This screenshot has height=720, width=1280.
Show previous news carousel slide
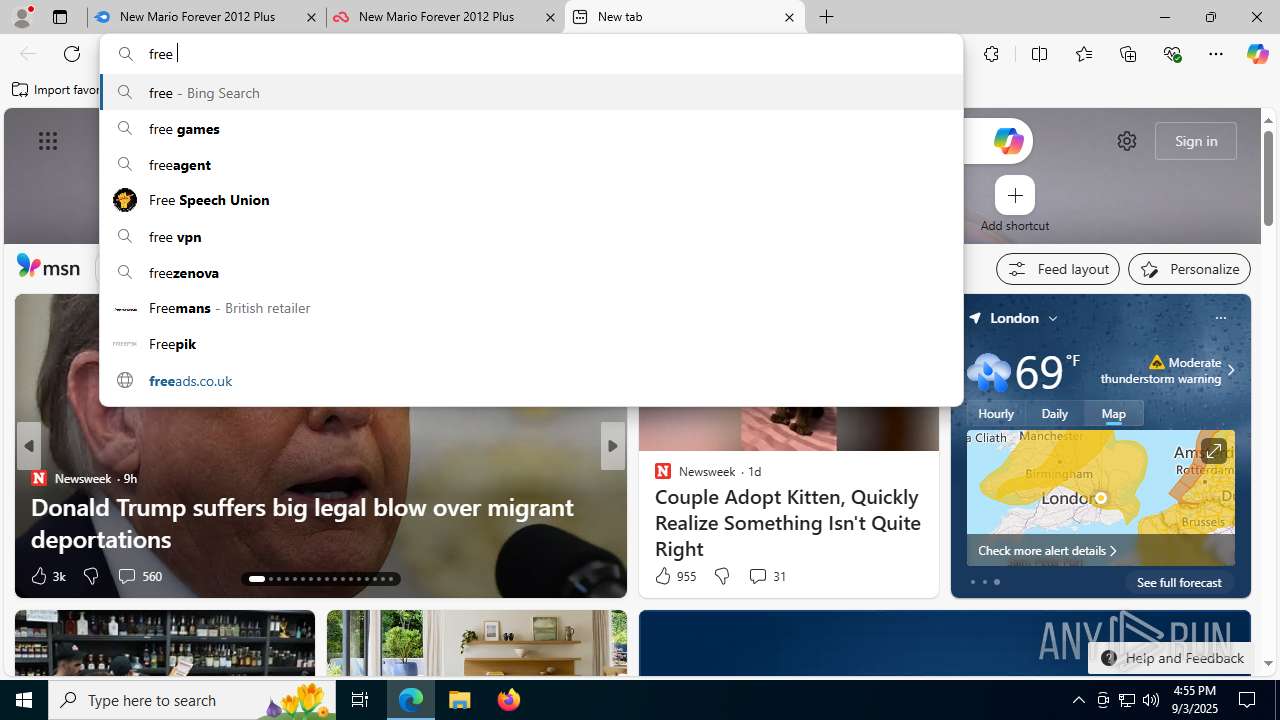tap(29, 446)
